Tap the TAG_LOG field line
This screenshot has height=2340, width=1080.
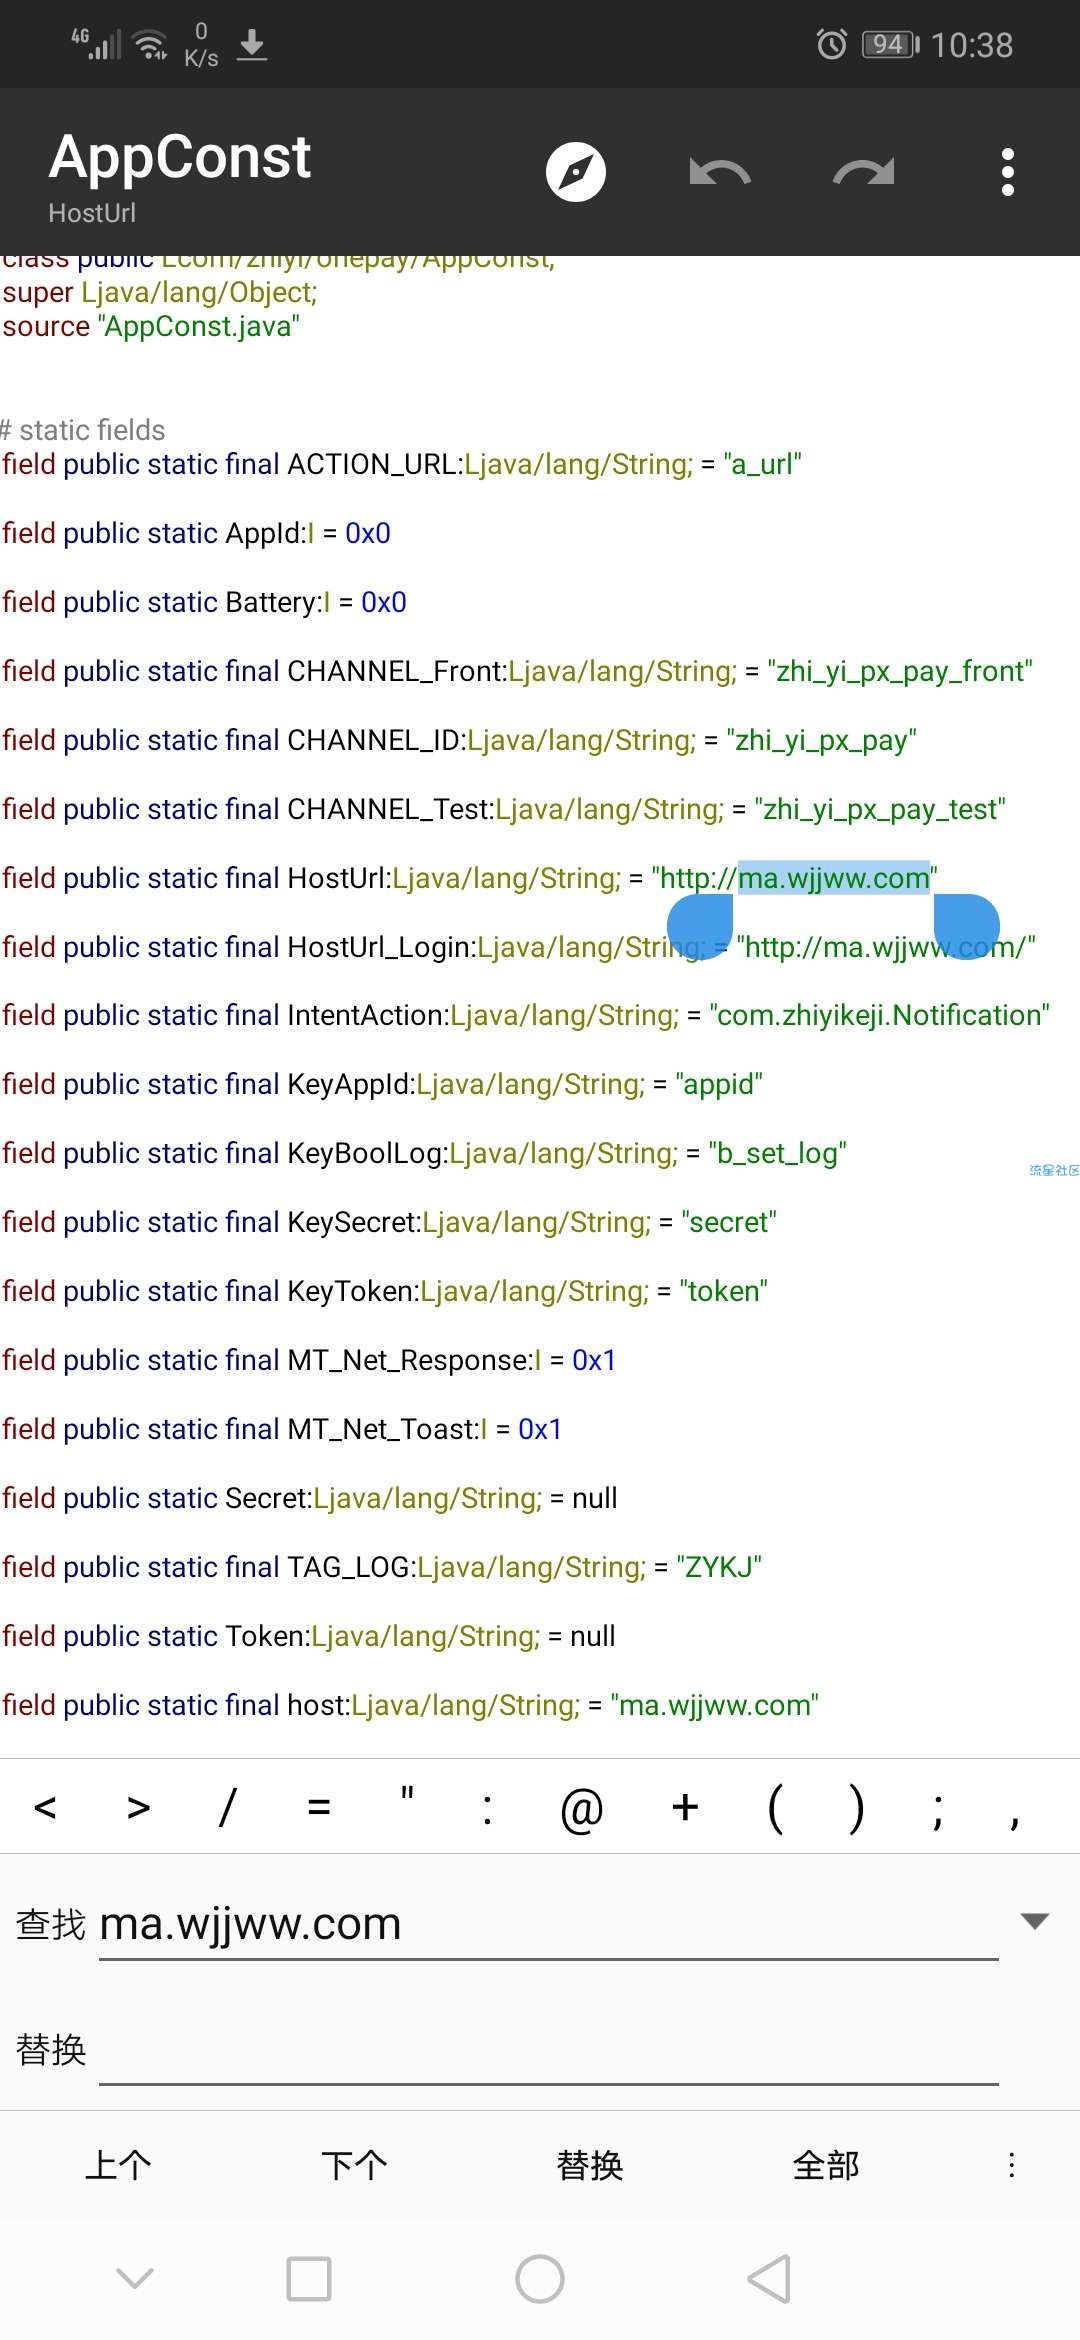coord(382,1567)
